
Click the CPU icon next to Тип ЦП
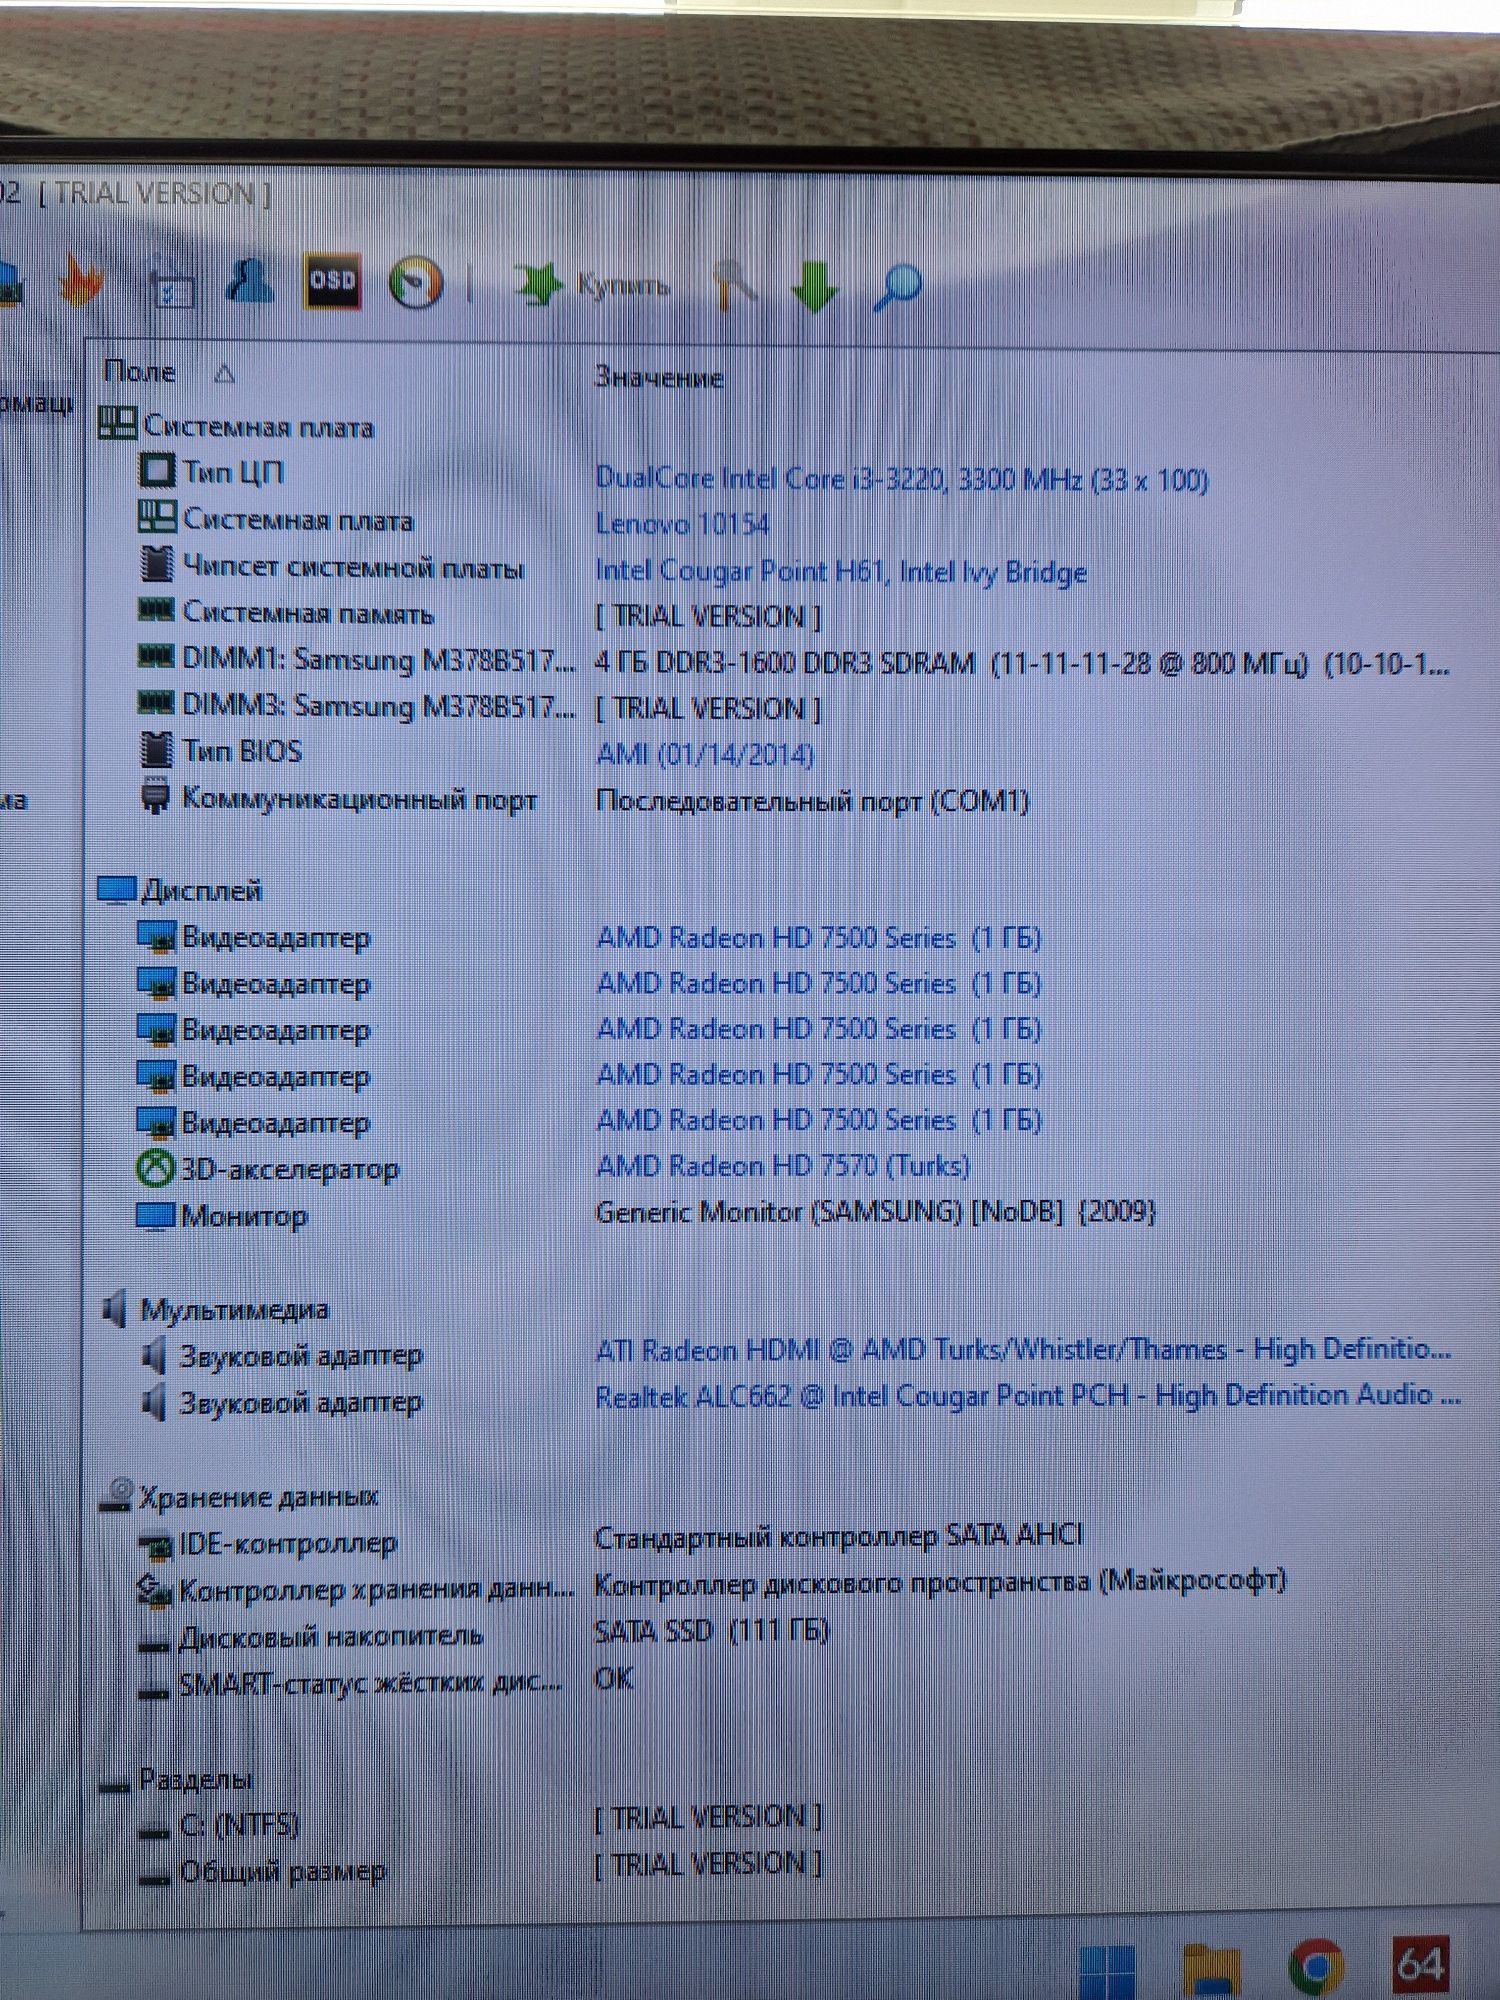point(156,470)
